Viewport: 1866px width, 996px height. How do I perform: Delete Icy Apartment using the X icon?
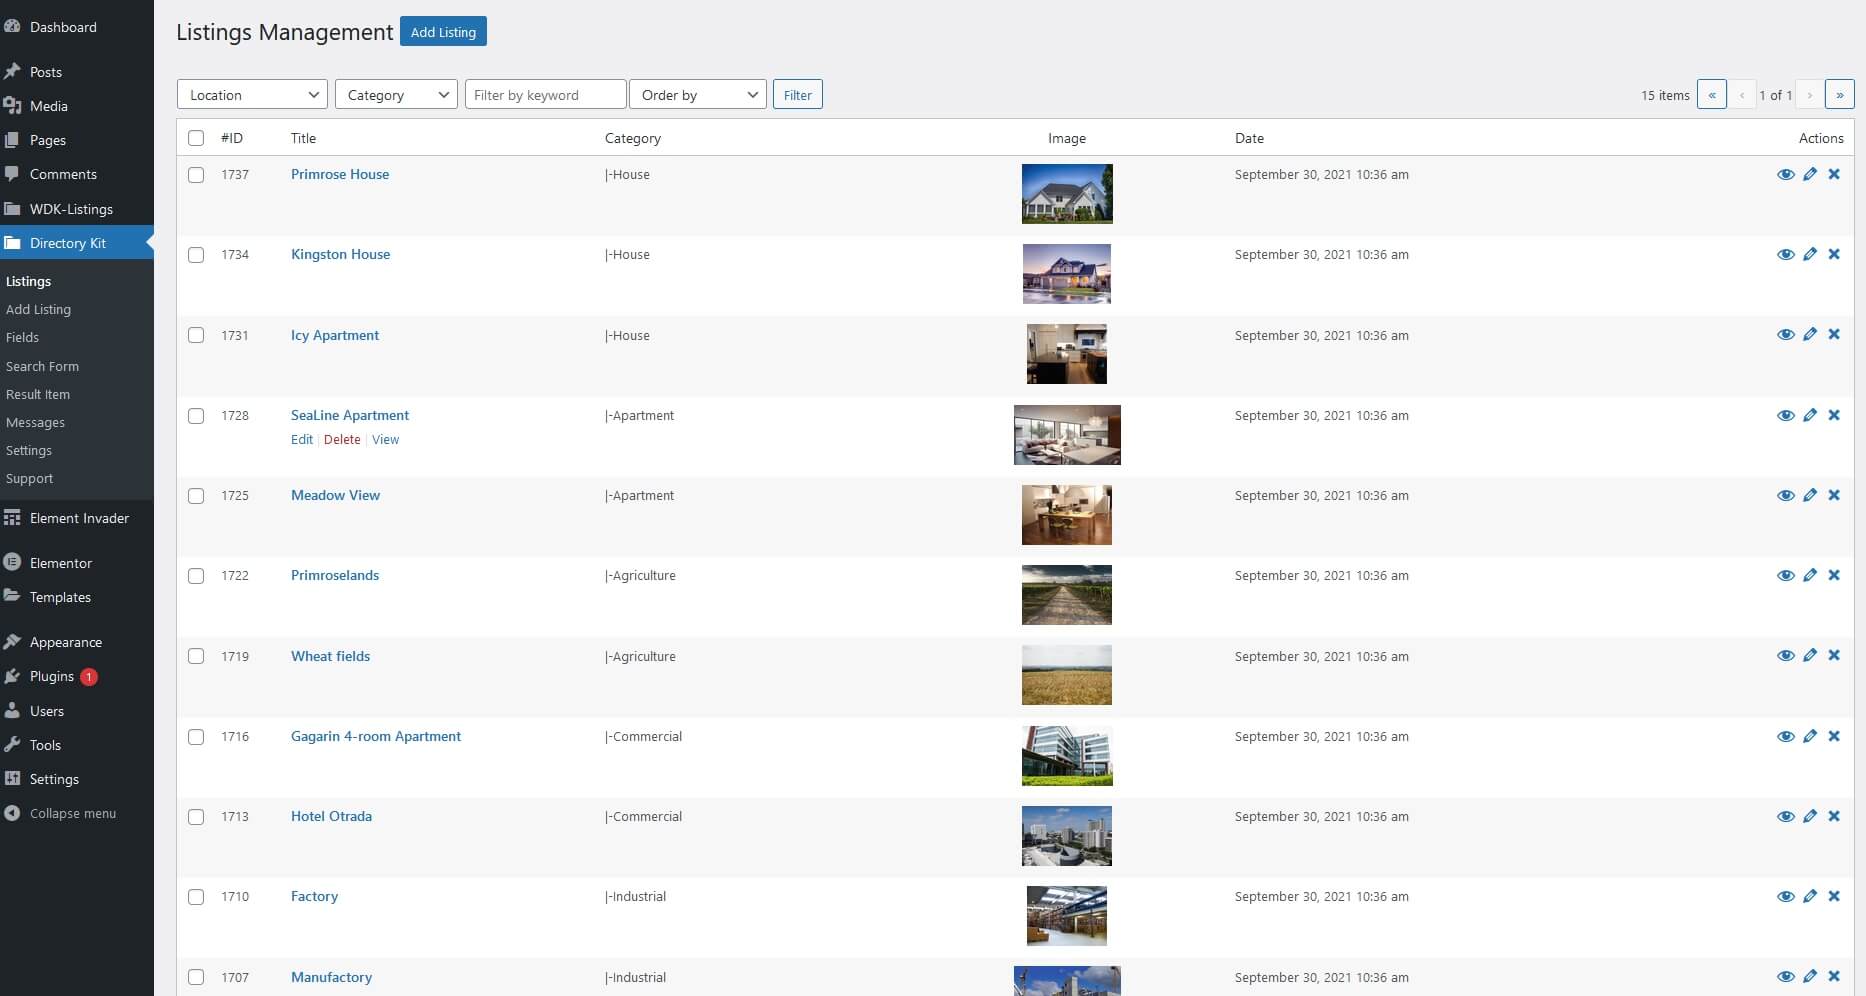click(1835, 335)
